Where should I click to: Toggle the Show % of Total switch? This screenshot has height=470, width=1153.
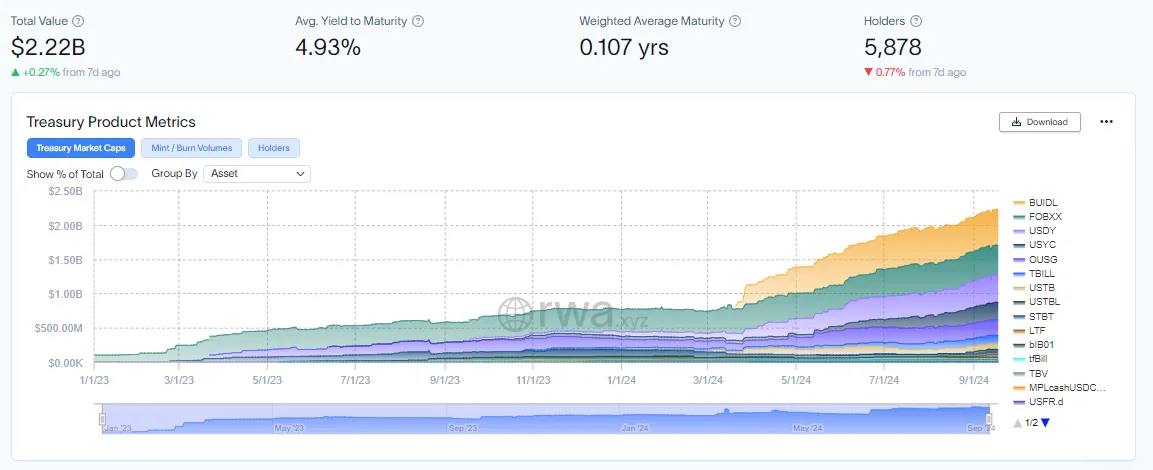124,174
